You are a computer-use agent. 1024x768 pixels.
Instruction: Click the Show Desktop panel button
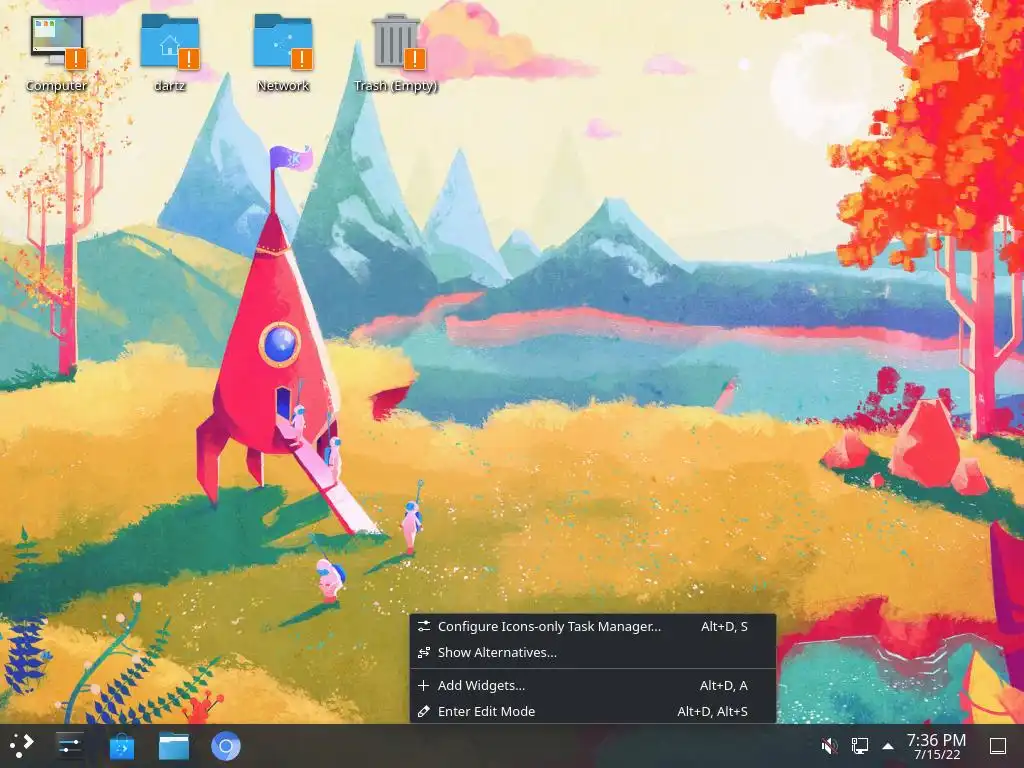(997, 746)
